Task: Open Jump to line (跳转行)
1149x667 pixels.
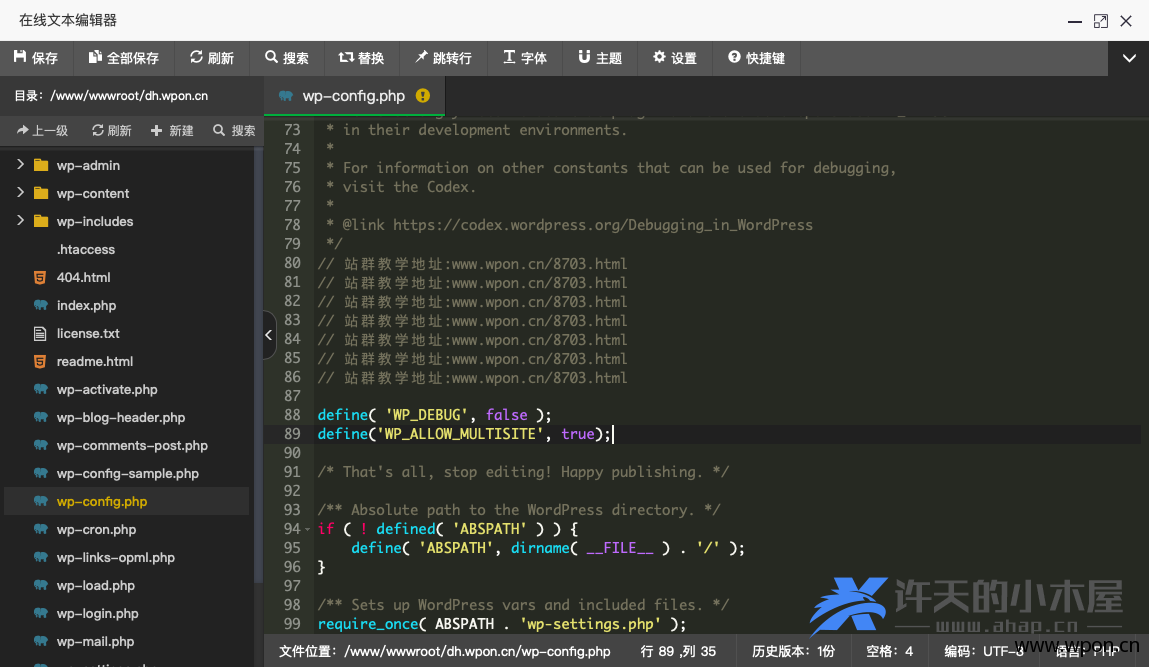Action: (443, 58)
